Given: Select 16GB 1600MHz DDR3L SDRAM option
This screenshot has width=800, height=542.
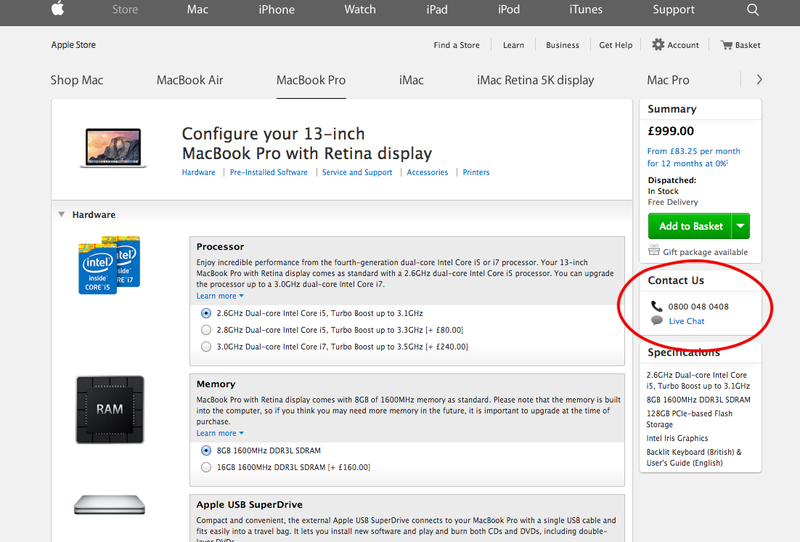Looking at the screenshot, I should pyautogui.click(x=206, y=467).
